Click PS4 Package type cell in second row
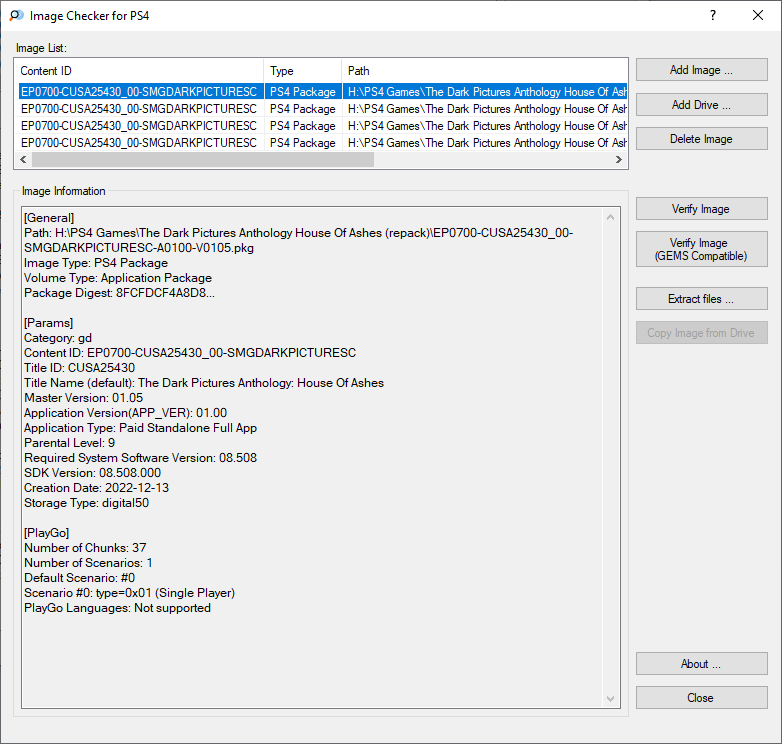Viewport: 782px width, 744px height. (303, 109)
